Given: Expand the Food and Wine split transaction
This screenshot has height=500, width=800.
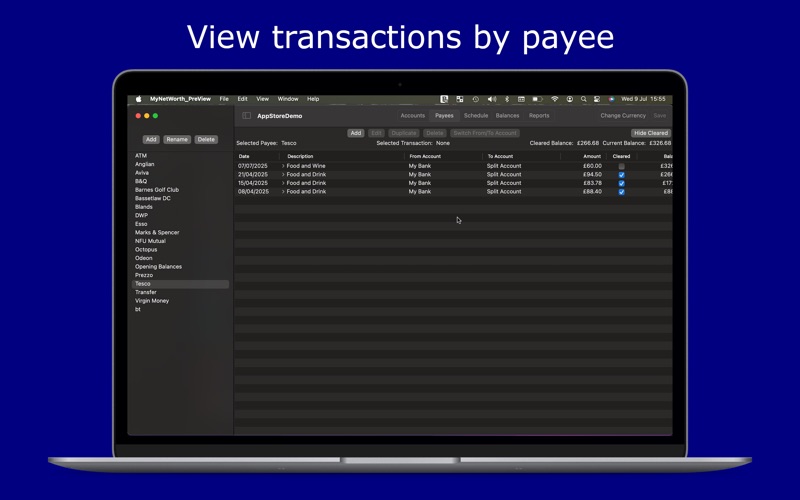Looking at the screenshot, I should (283, 166).
